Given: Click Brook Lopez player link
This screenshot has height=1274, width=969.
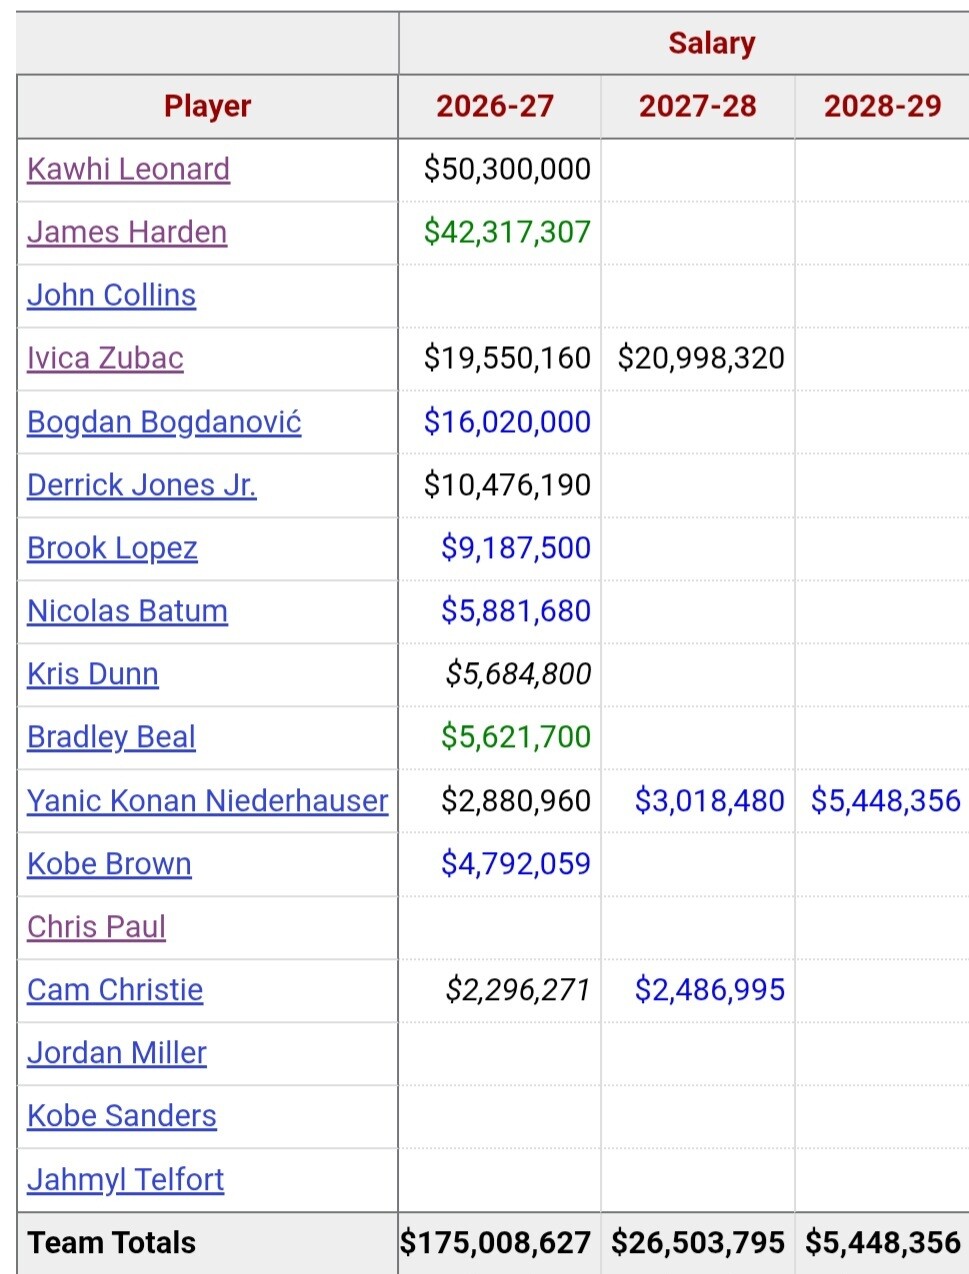Looking at the screenshot, I should (x=112, y=548).
